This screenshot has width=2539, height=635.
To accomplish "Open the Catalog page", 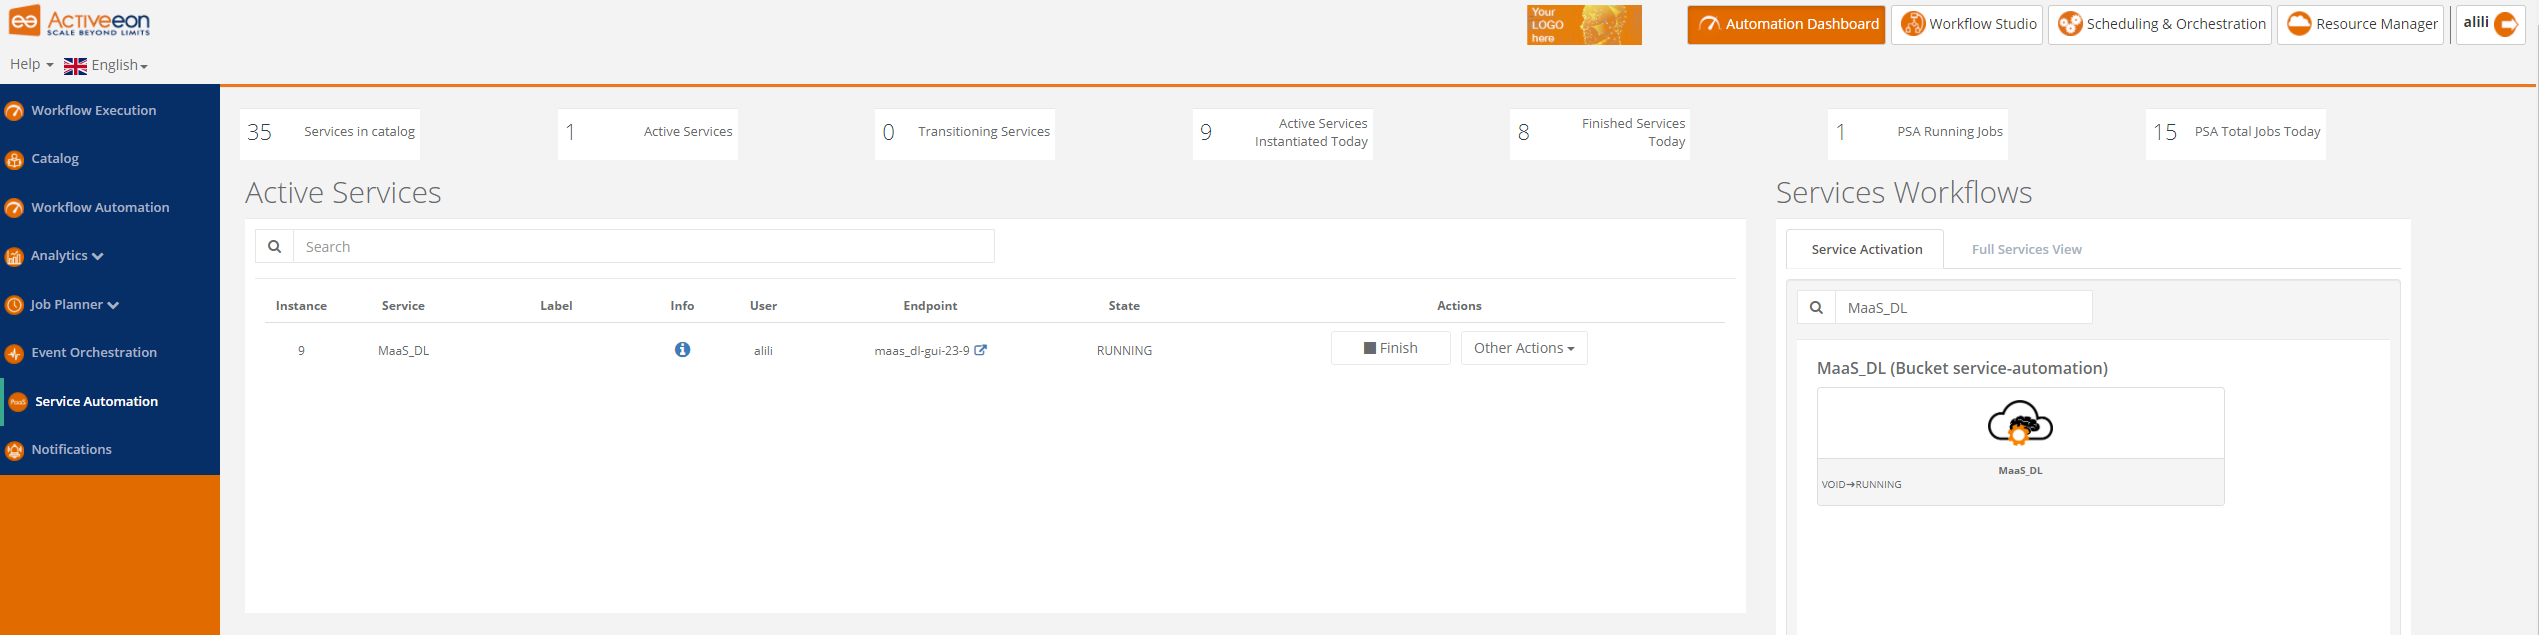I will [55, 158].
